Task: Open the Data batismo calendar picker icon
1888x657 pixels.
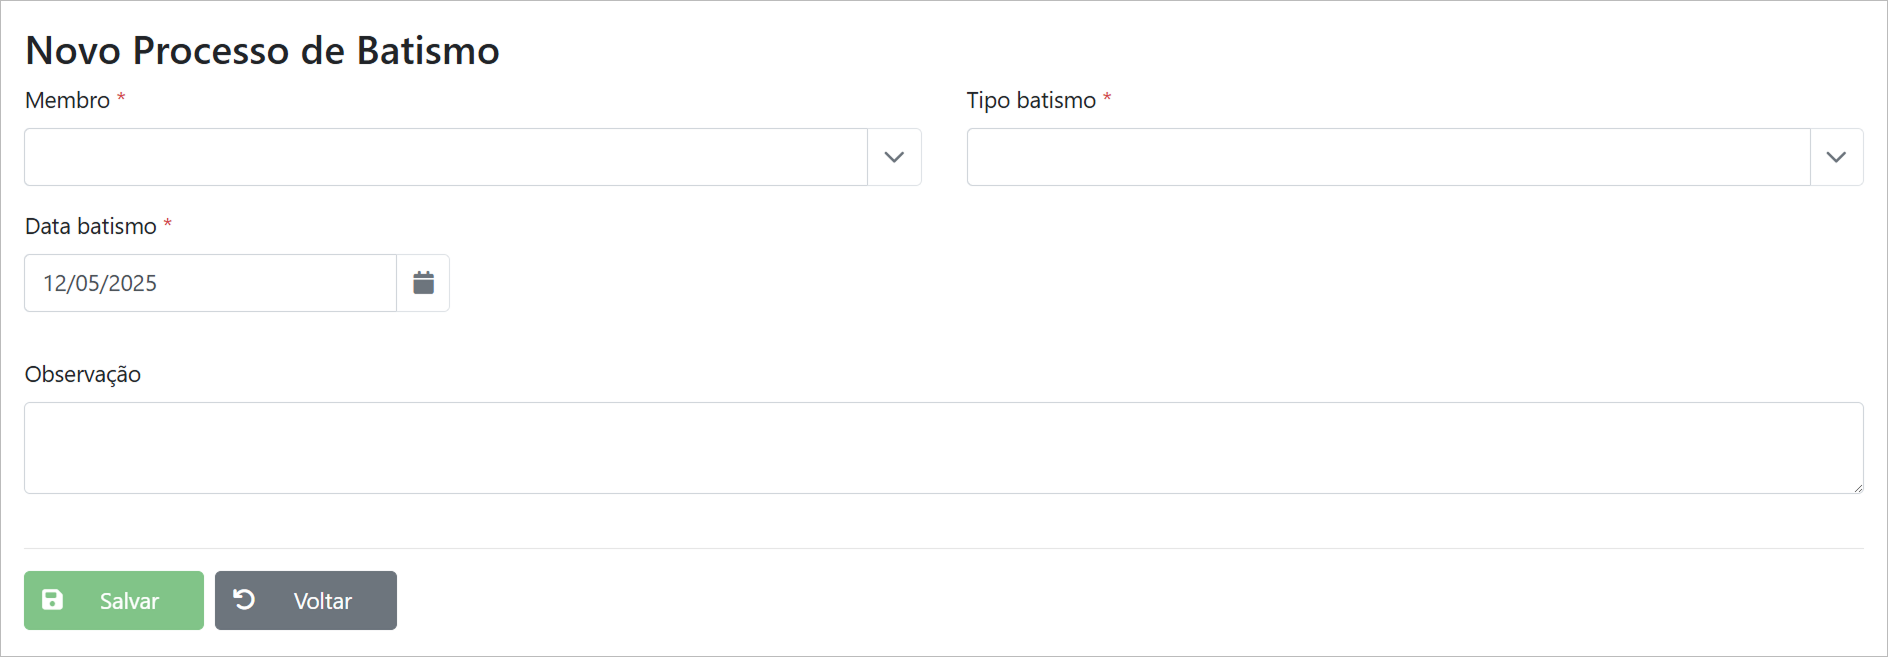Action: pos(423,283)
